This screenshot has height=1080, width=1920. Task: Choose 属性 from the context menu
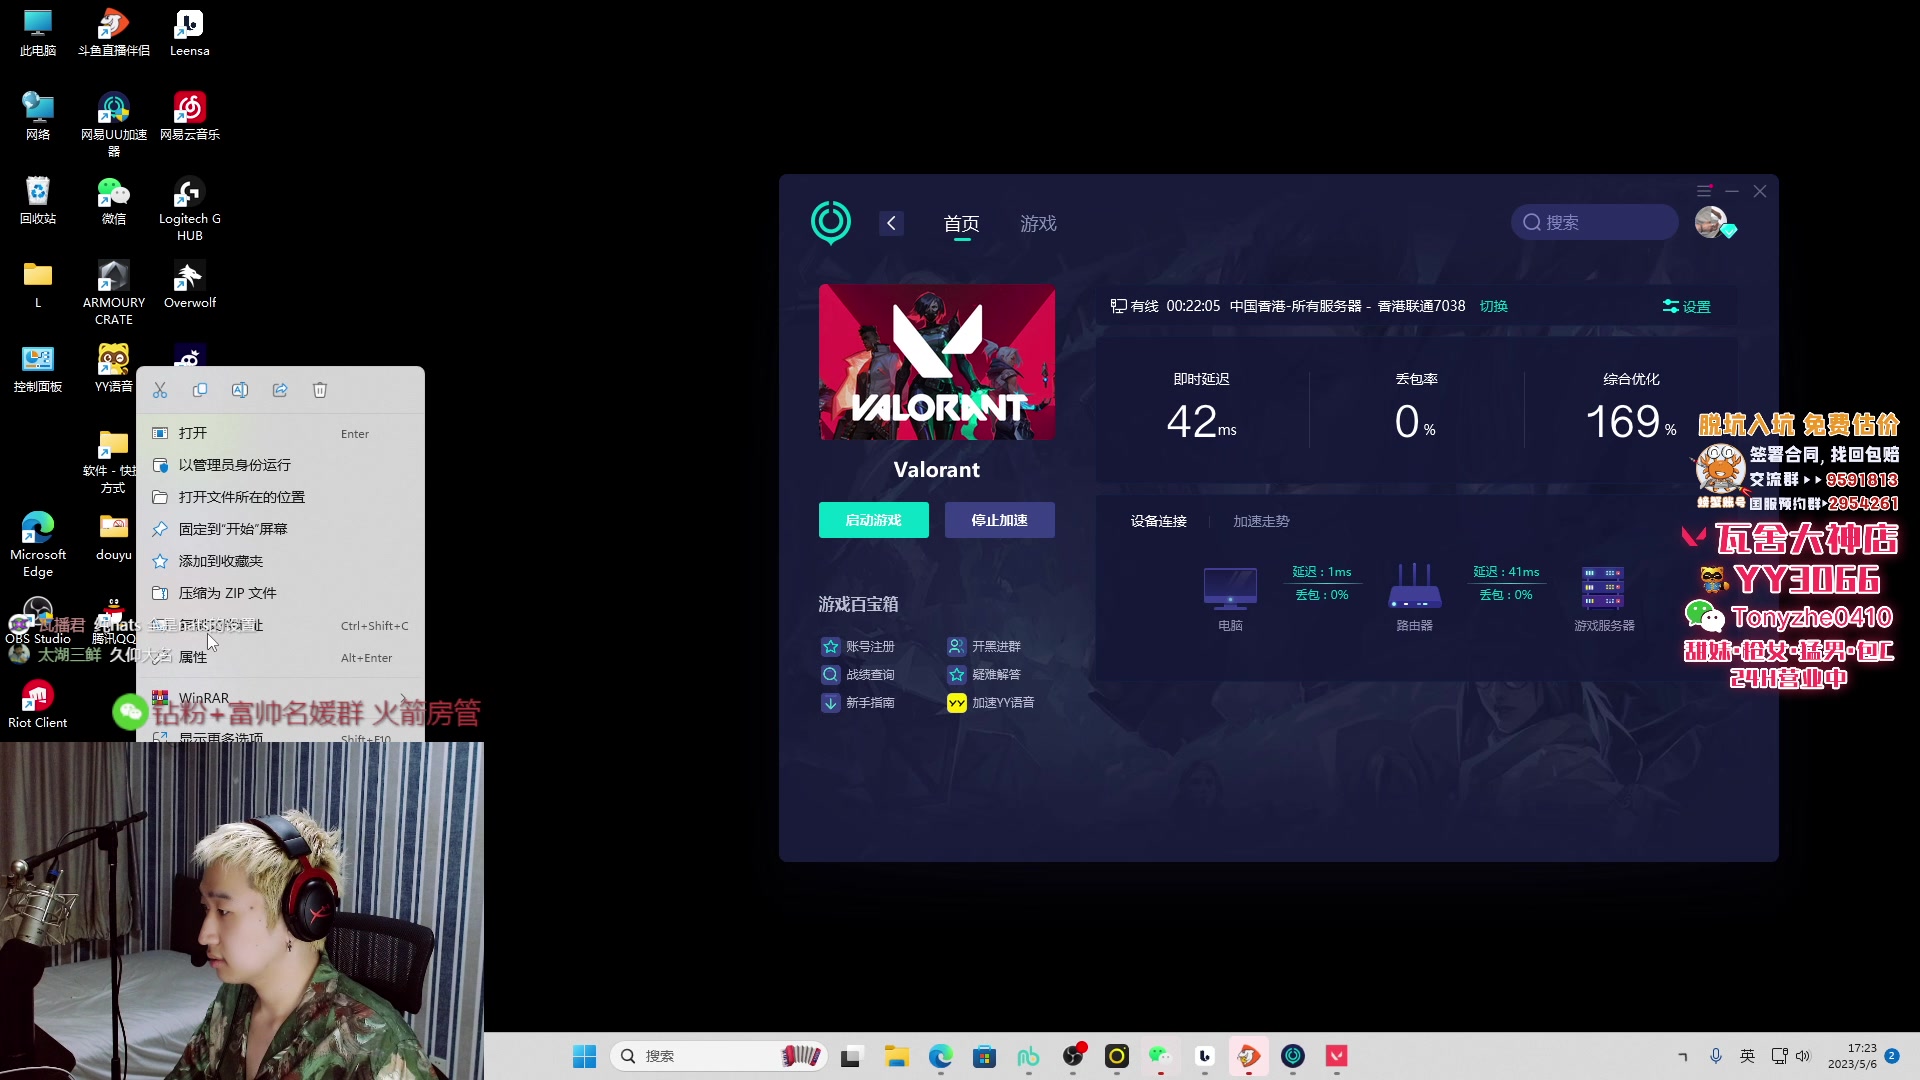coord(280,657)
